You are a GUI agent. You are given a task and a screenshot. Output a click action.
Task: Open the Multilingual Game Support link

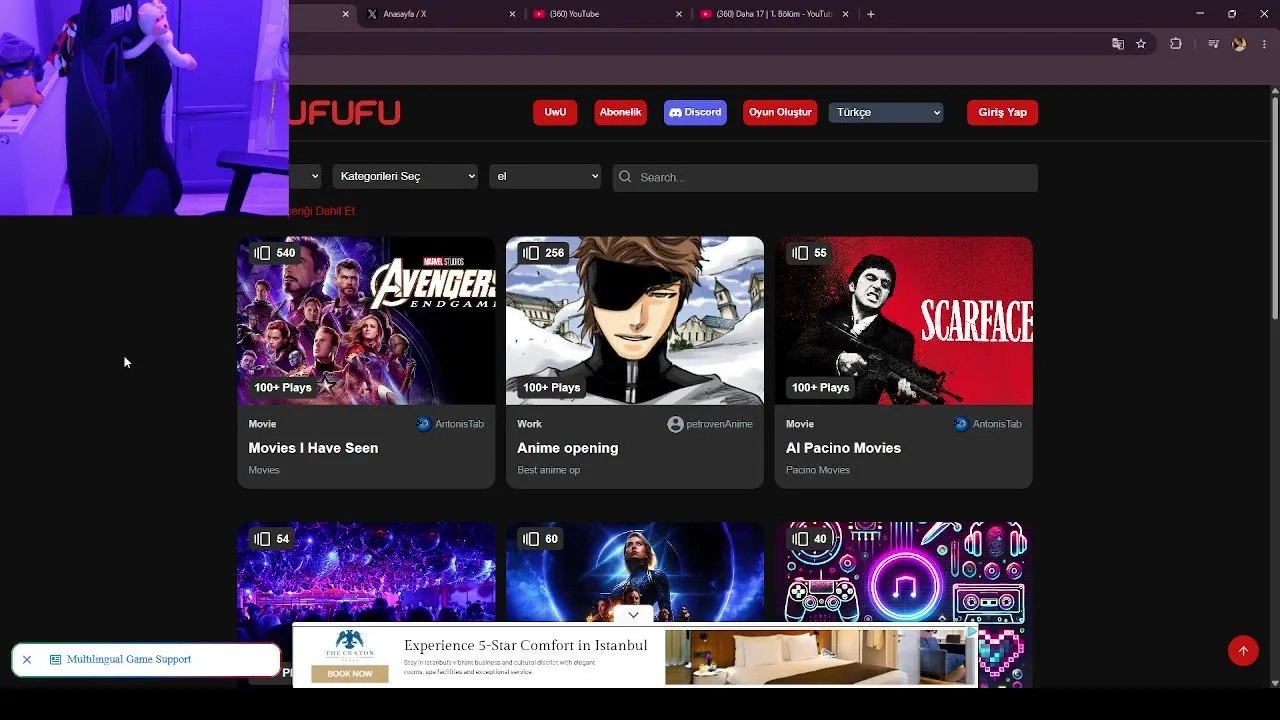129,660
